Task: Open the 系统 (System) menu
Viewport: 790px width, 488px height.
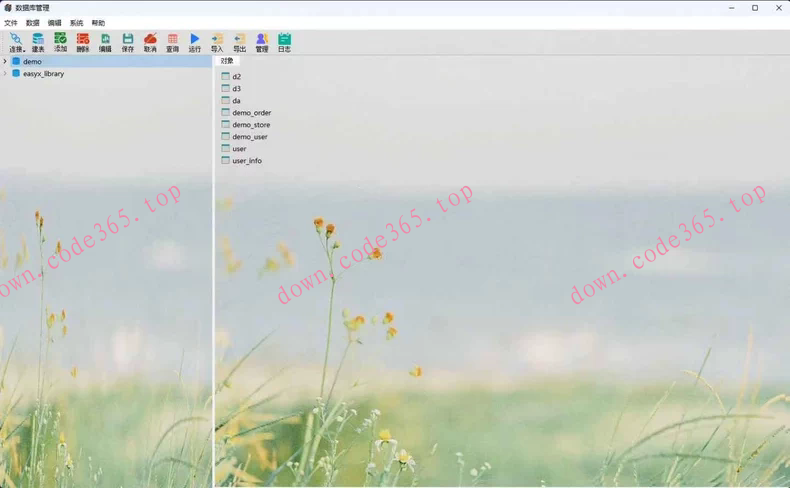Action: tap(77, 23)
